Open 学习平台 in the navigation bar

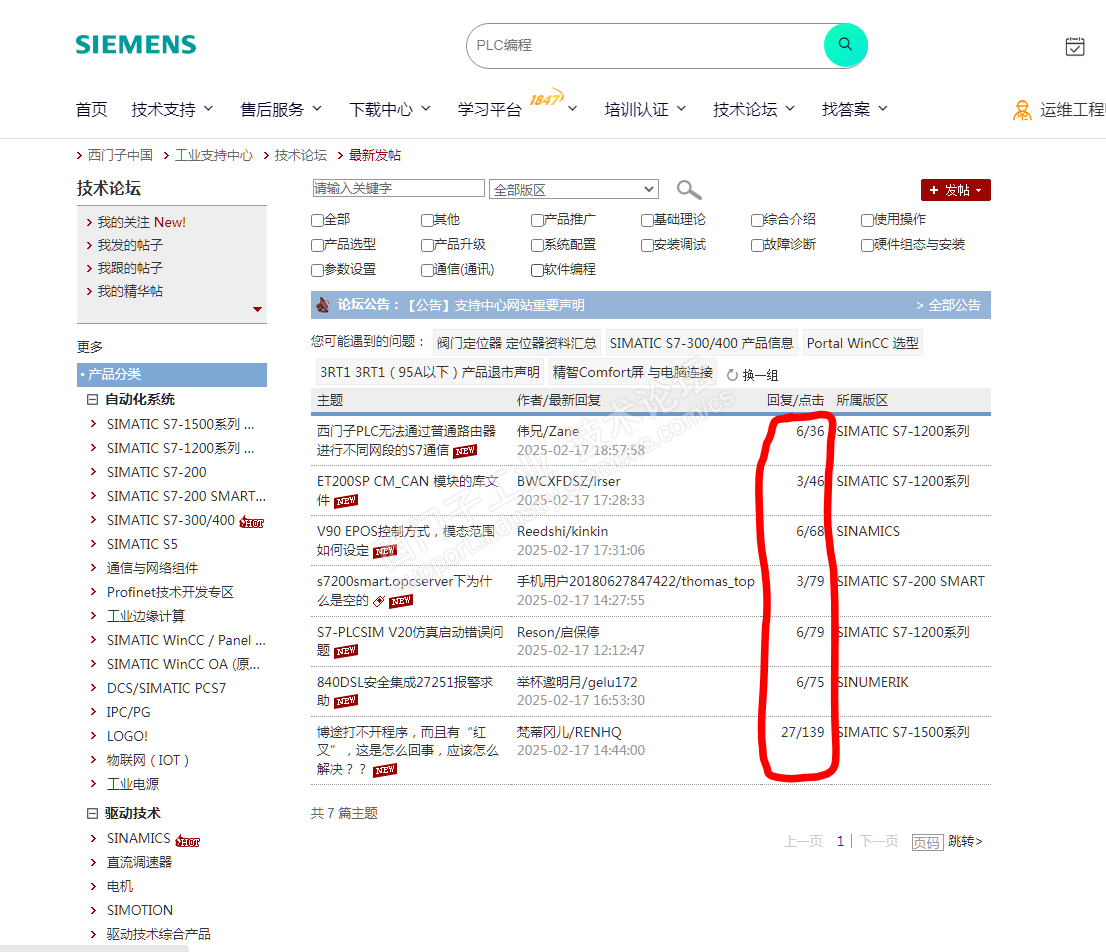pos(490,109)
